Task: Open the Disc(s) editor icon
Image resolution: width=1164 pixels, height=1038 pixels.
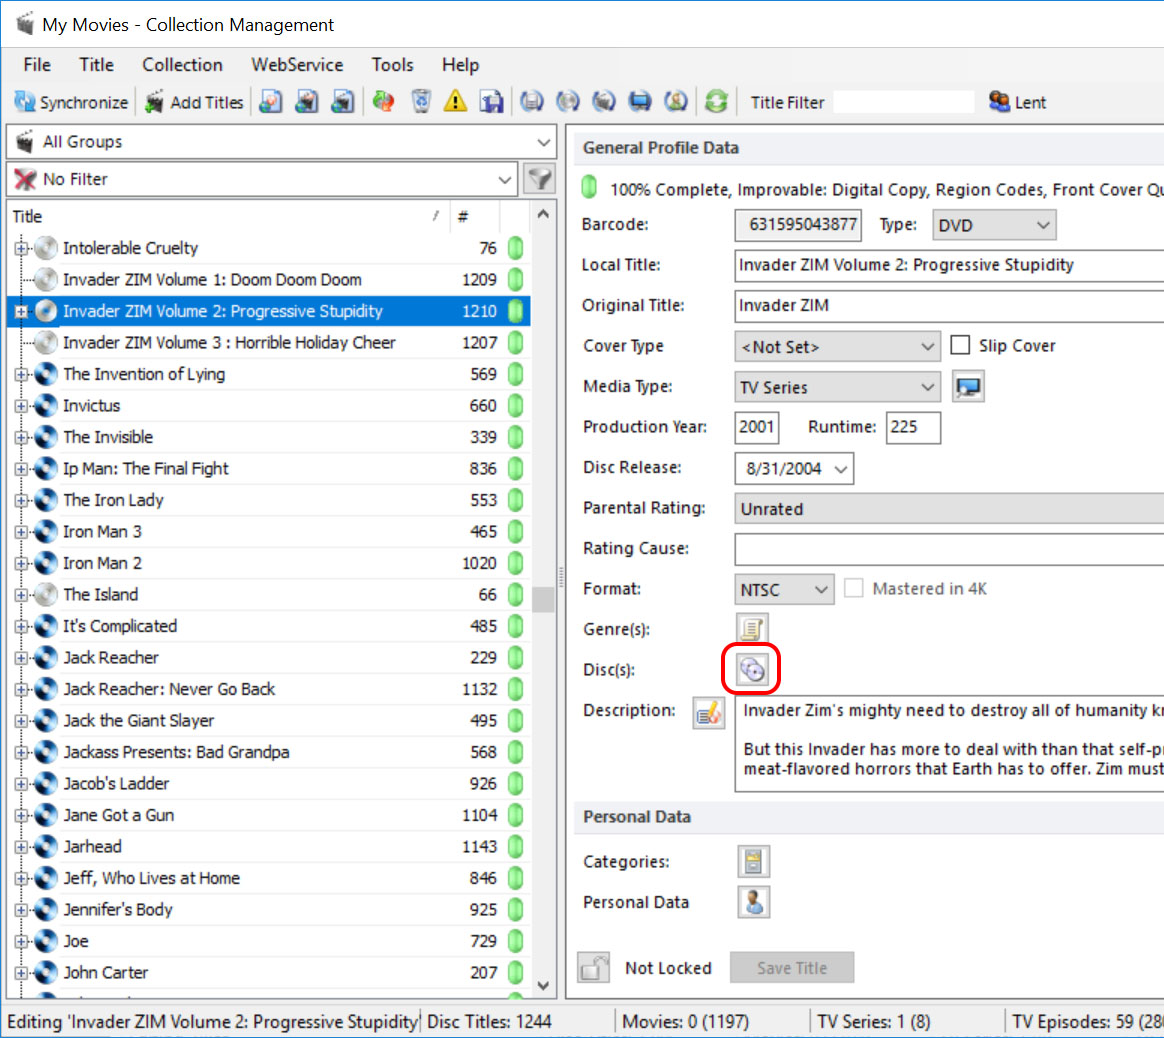Action: click(x=752, y=670)
